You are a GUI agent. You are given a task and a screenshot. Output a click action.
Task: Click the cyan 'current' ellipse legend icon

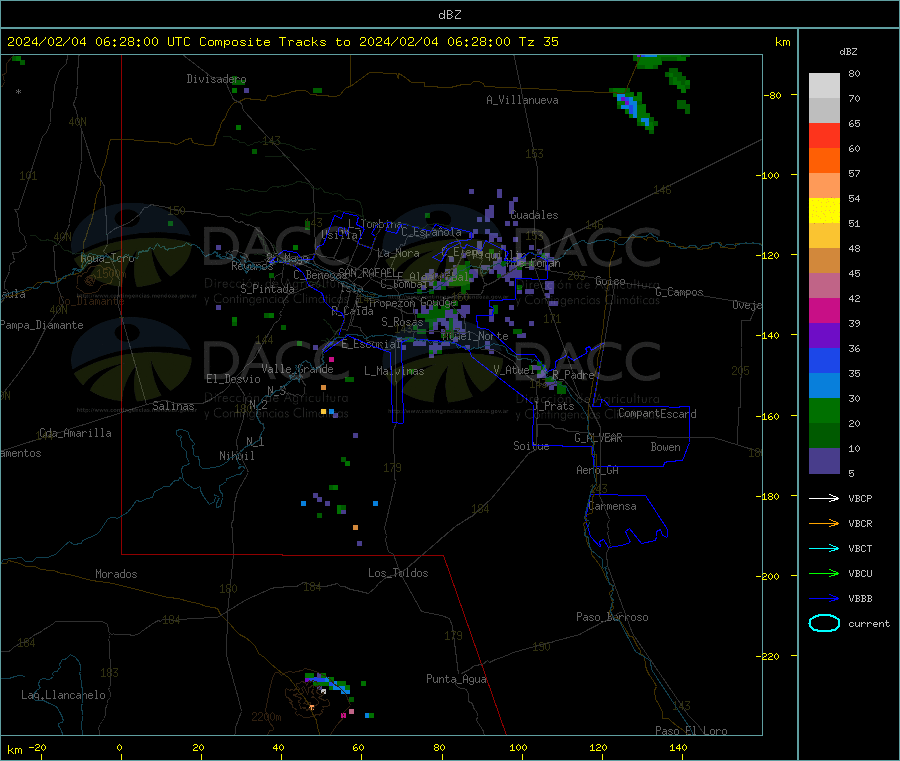tap(824, 623)
